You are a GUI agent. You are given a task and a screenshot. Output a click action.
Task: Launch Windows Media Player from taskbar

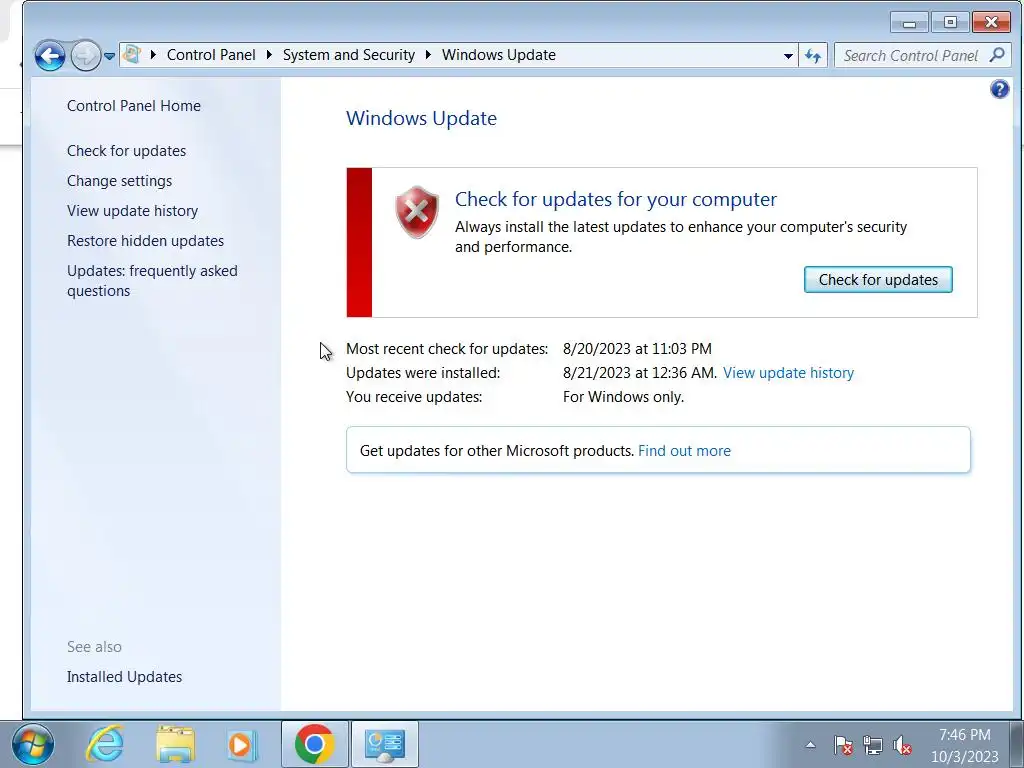[x=242, y=744]
